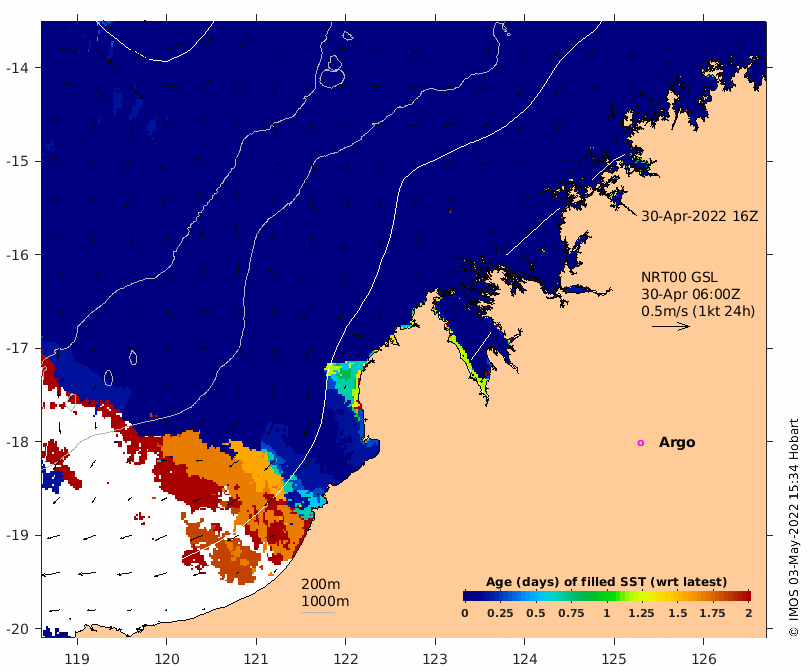Click the colorbar tick label '0.25'
The image size is (810, 672).
pyautogui.click(x=500, y=613)
